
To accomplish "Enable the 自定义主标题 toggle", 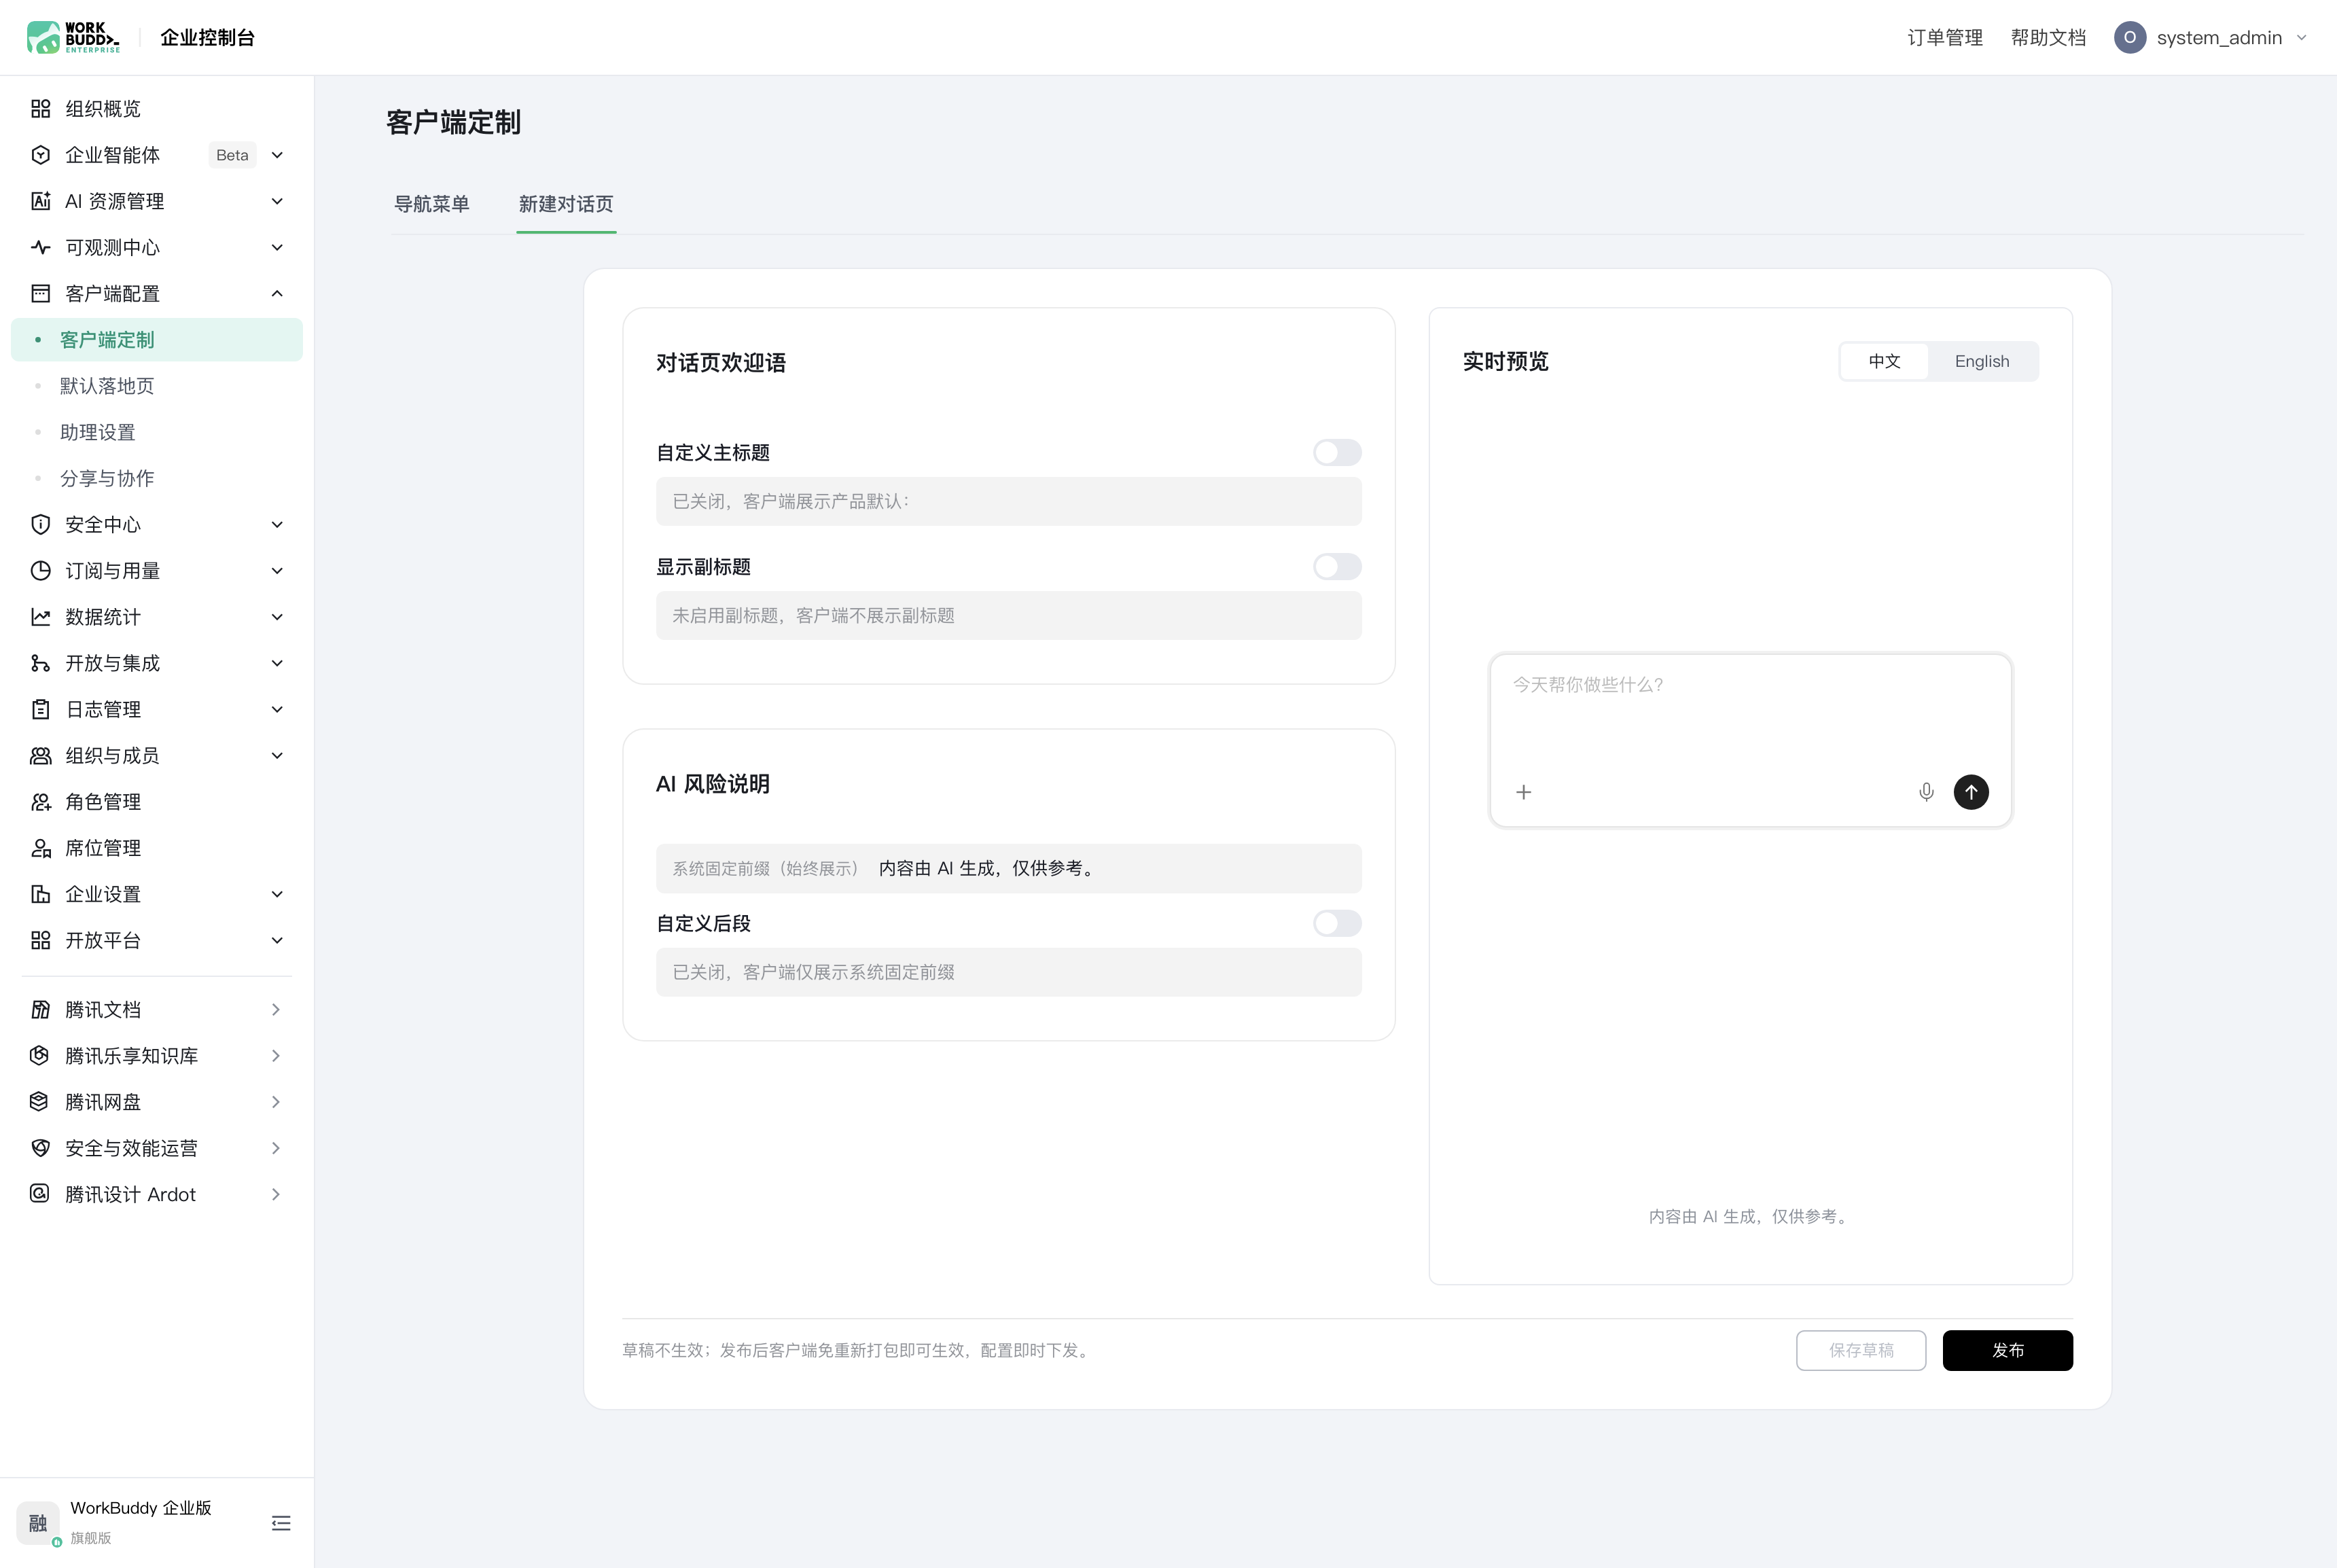I will 1337,452.
